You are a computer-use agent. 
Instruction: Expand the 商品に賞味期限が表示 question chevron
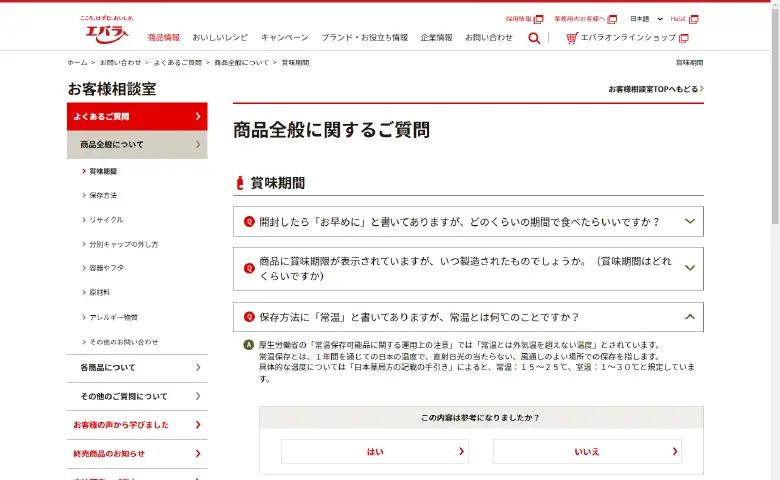[689, 268]
